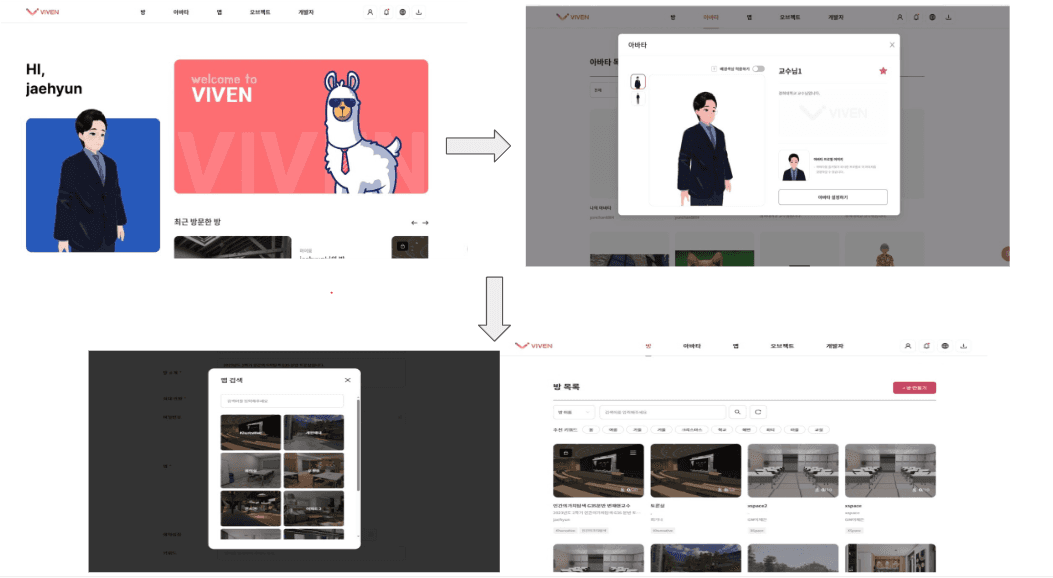Click the VIVEN logo on the room list page

pos(534,346)
